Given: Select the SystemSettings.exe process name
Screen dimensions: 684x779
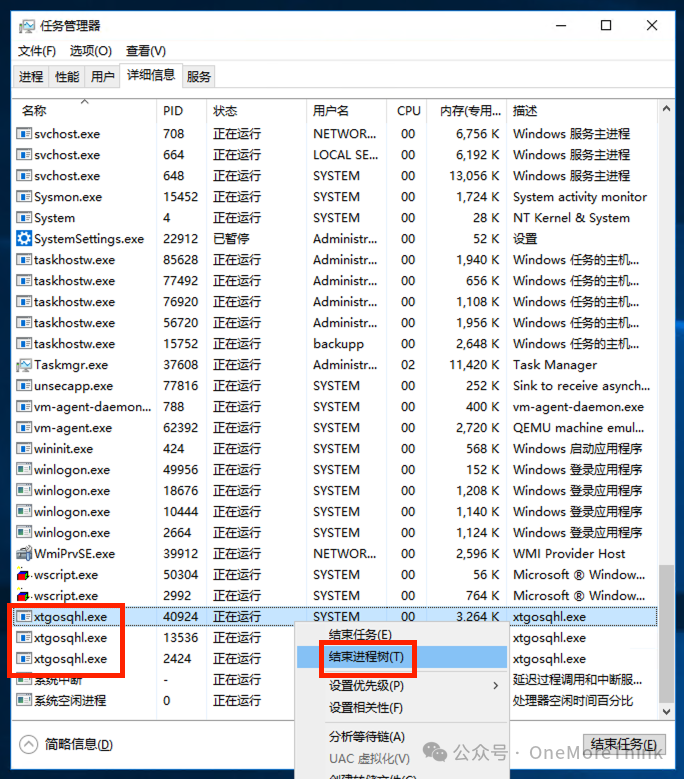Looking at the screenshot, I should pyautogui.click(x=89, y=238).
